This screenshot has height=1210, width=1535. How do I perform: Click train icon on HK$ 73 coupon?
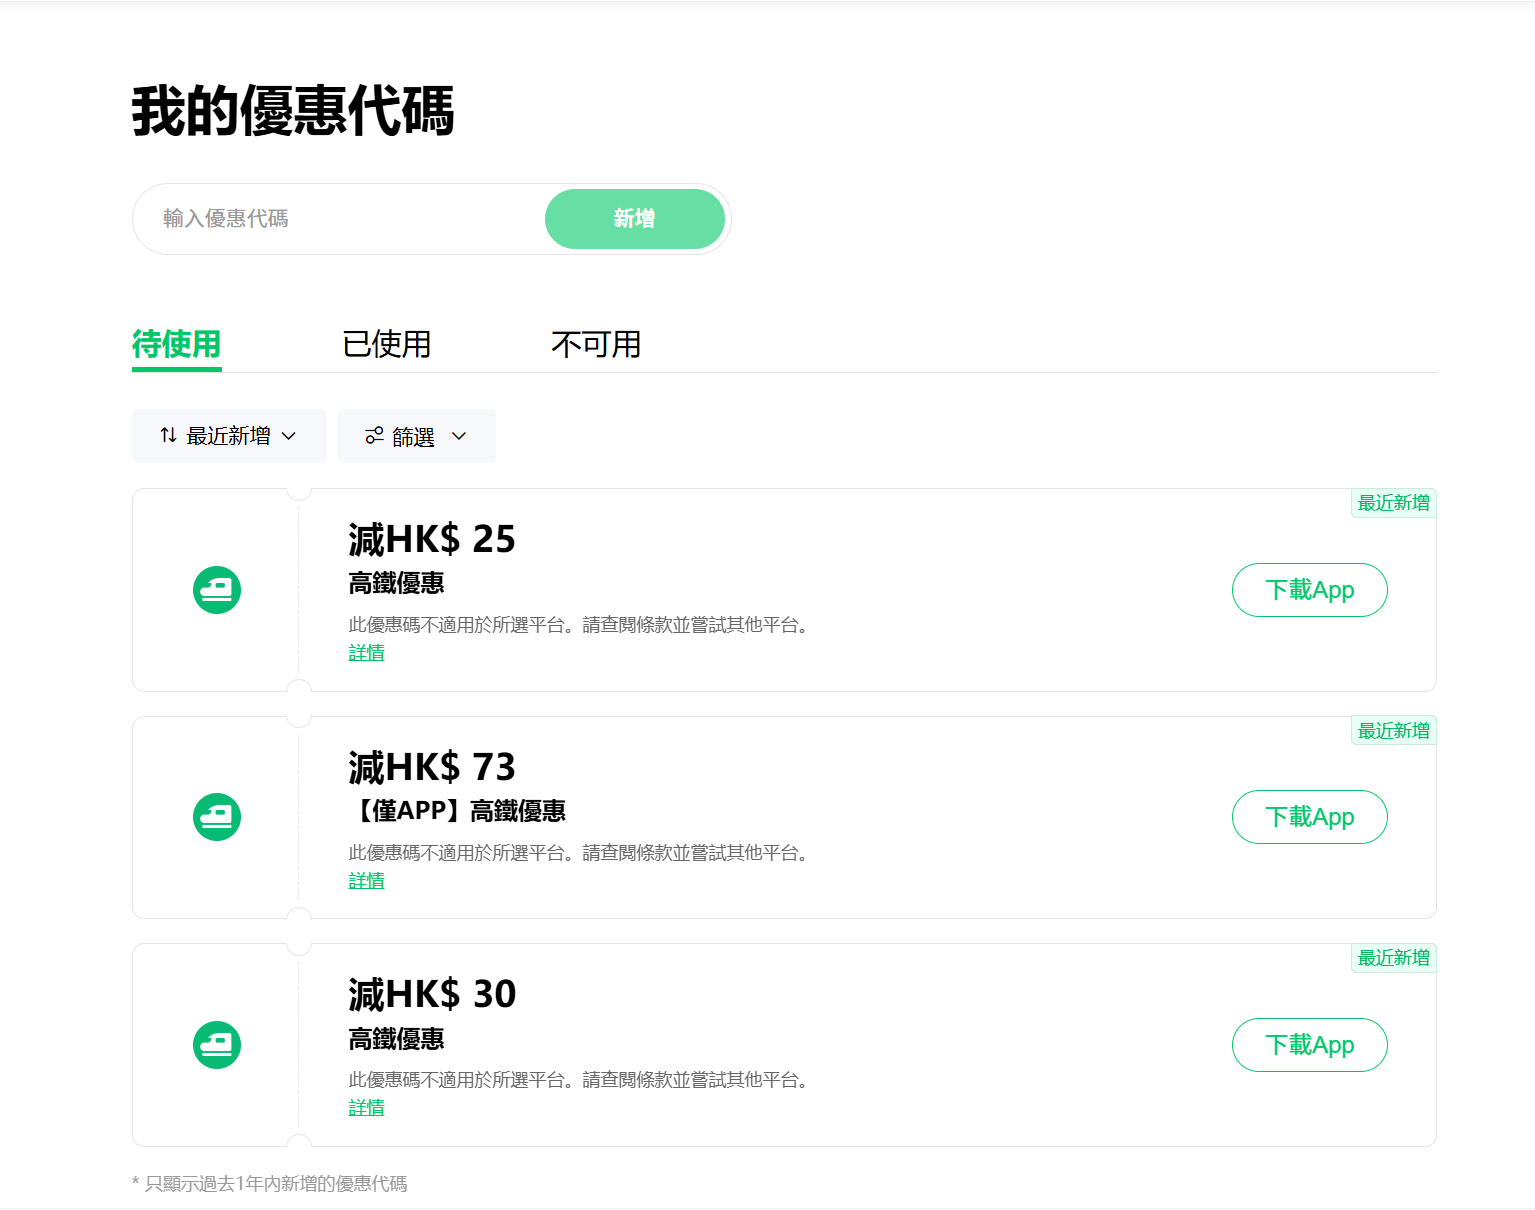(217, 817)
